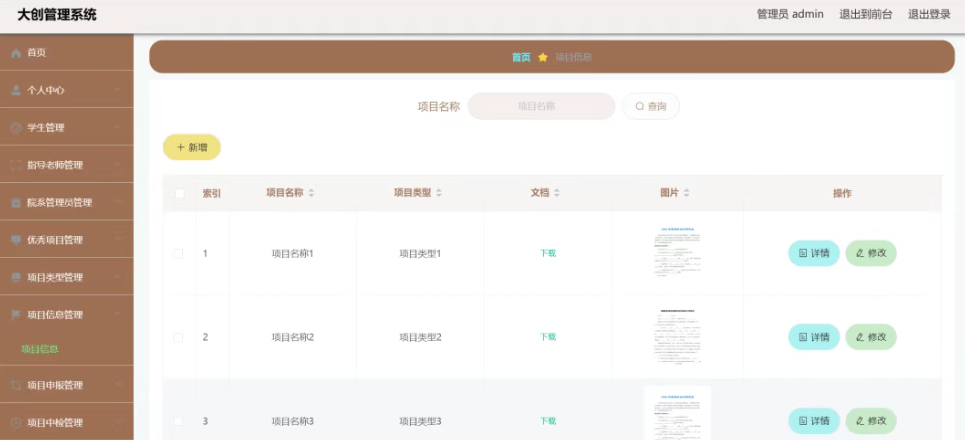Download the document for 项目名称2
This screenshot has height=440, width=965.
pos(548,337)
